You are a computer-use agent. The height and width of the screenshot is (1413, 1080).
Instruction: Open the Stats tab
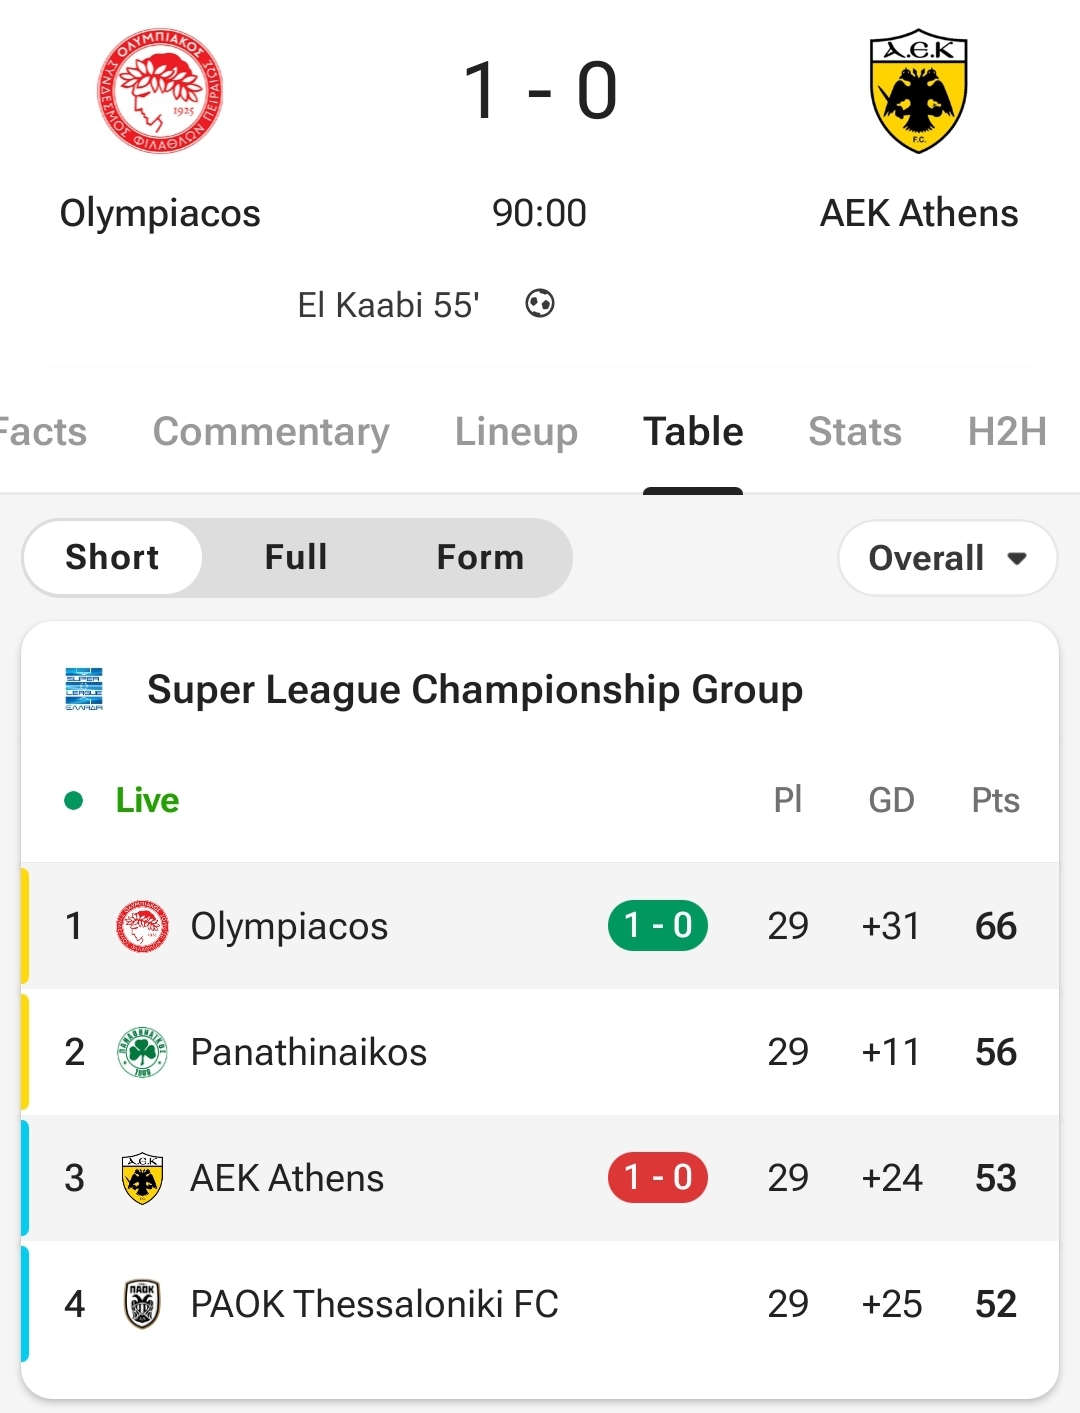[x=855, y=431]
